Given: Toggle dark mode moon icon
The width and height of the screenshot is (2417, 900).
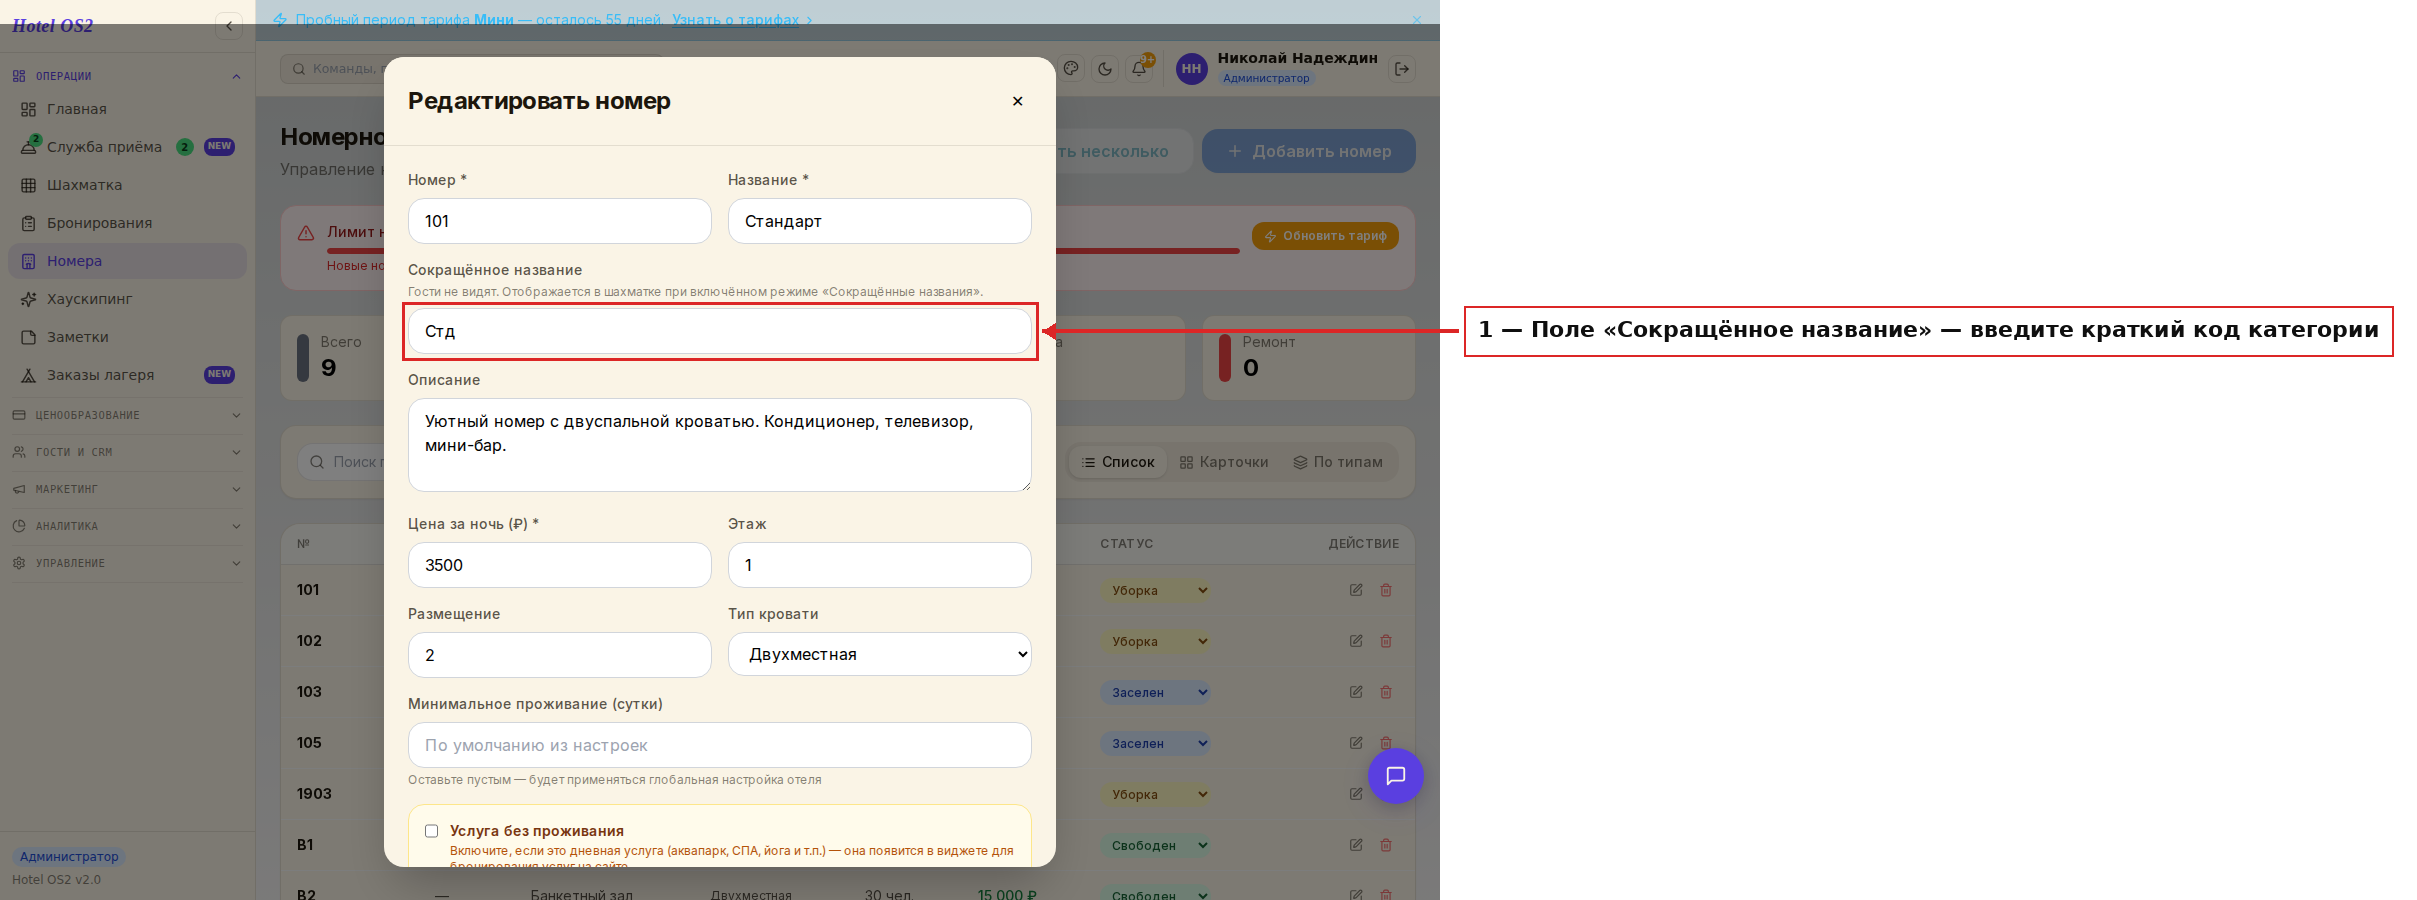Looking at the screenshot, I should pyautogui.click(x=1105, y=69).
